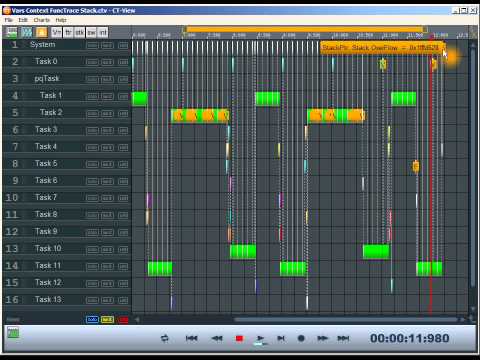This screenshot has width=480, height=360.
Task: Toggle the sw toolbar button
Action: click(91, 32)
